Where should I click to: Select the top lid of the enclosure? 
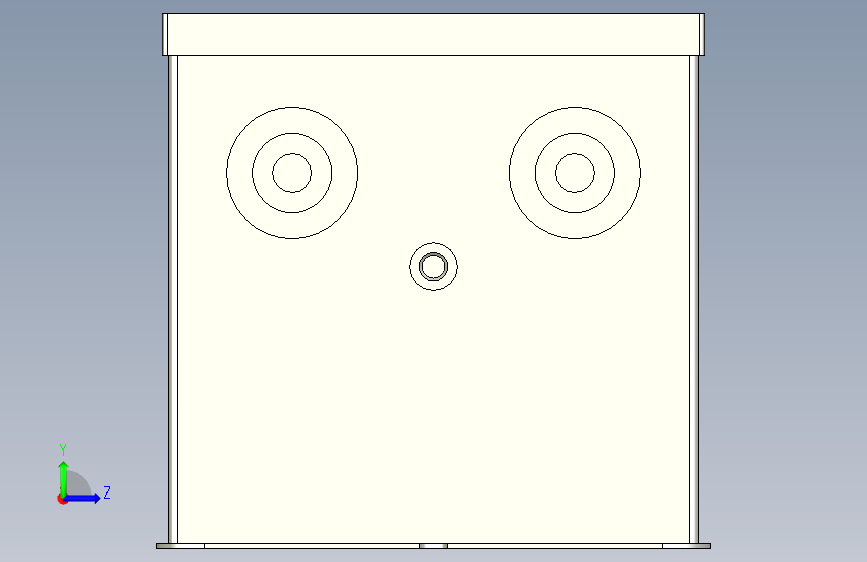pos(434,34)
